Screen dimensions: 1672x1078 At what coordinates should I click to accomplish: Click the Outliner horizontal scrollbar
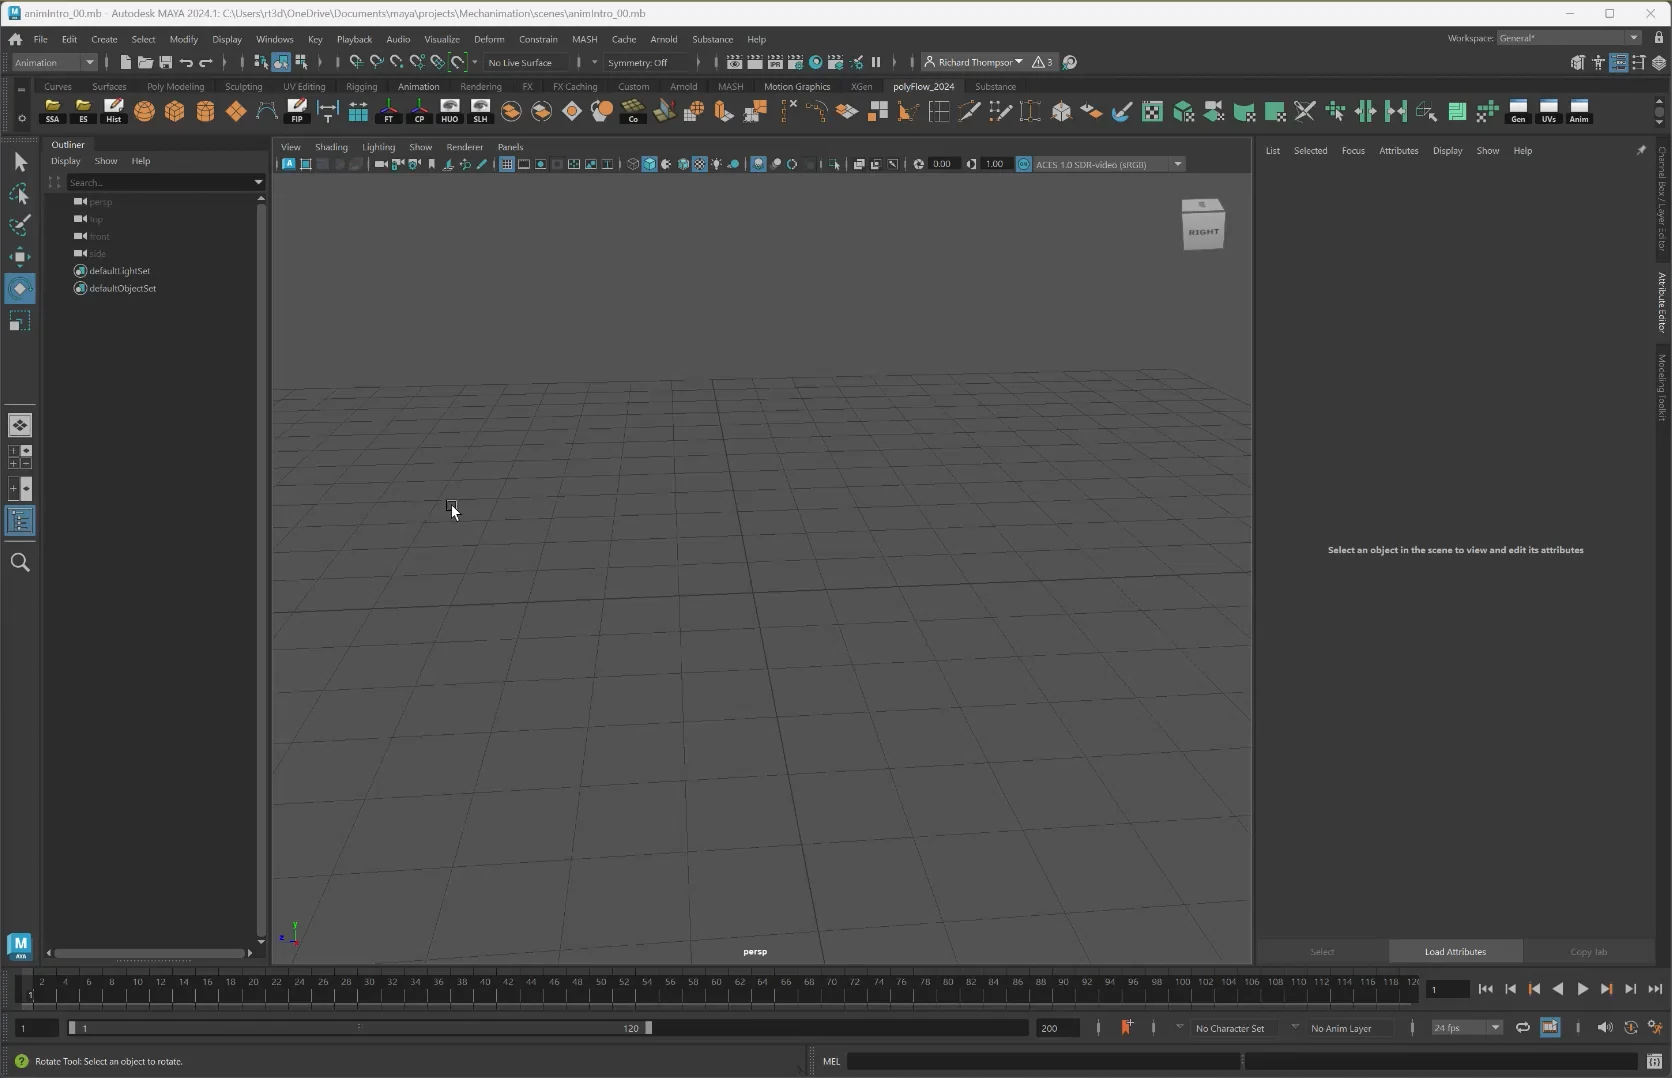(150, 953)
